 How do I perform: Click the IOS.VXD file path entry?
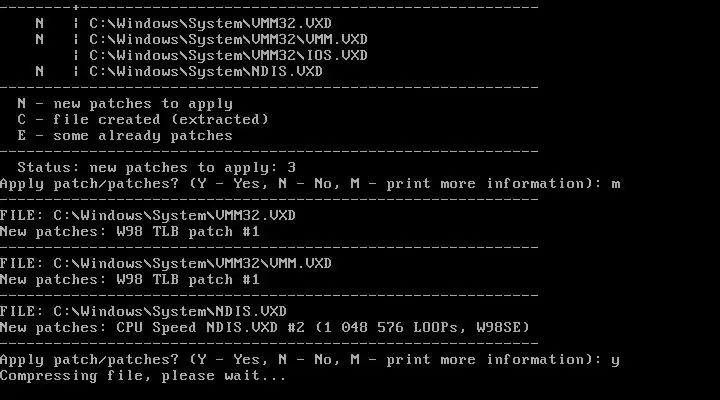coord(228,55)
